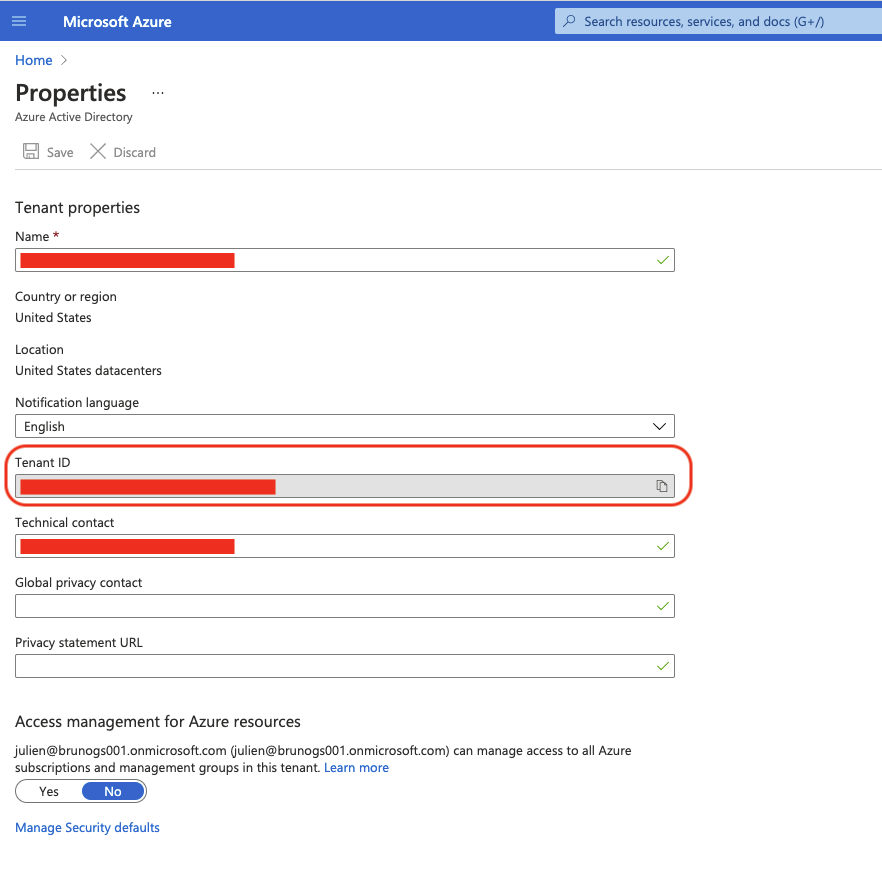The height and width of the screenshot is (891, 882).
Task: Select No on access management toggle
Action: tap(113, 792)
